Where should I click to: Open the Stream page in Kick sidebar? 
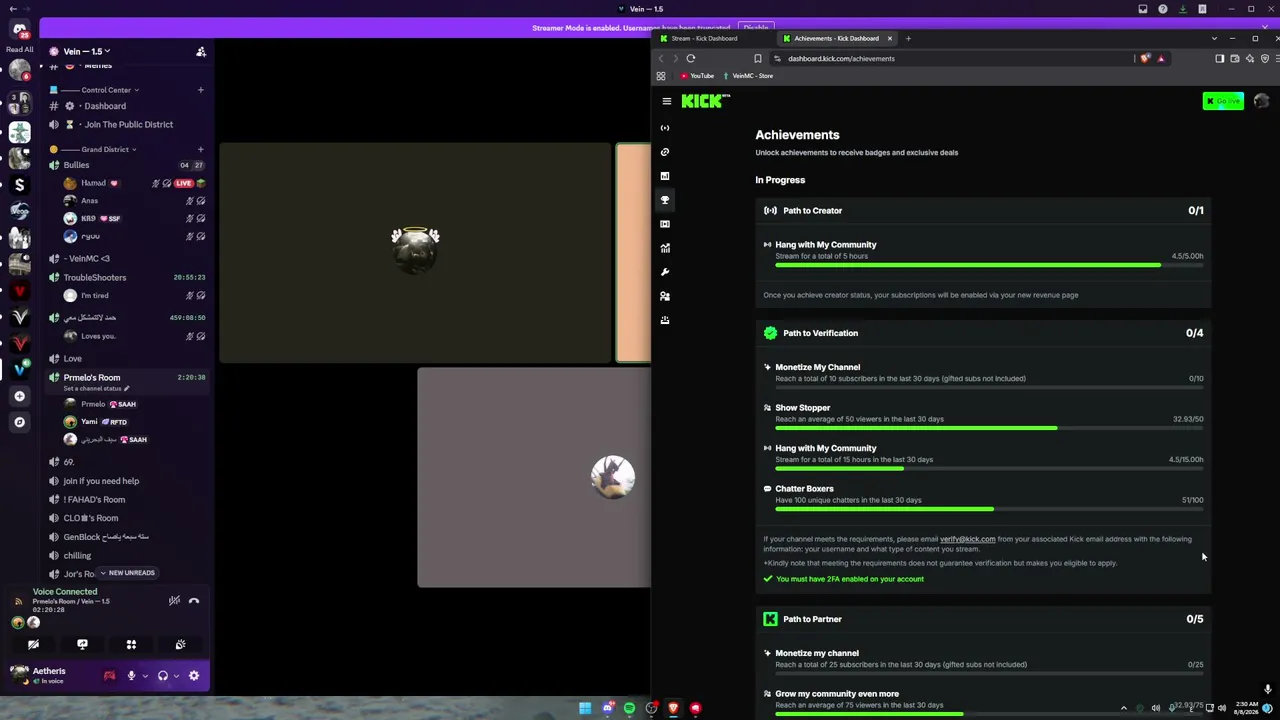pos(665,128)
